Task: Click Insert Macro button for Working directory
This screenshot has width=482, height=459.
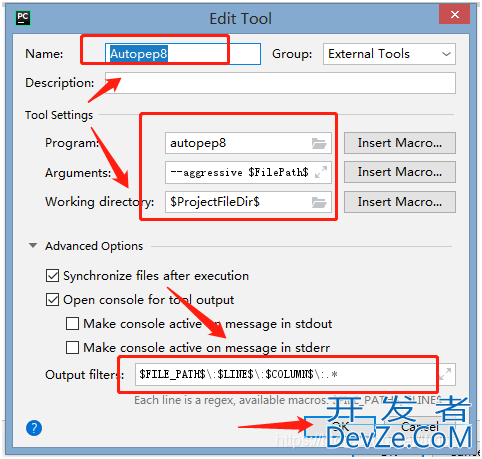Action: tap(400, 202)
